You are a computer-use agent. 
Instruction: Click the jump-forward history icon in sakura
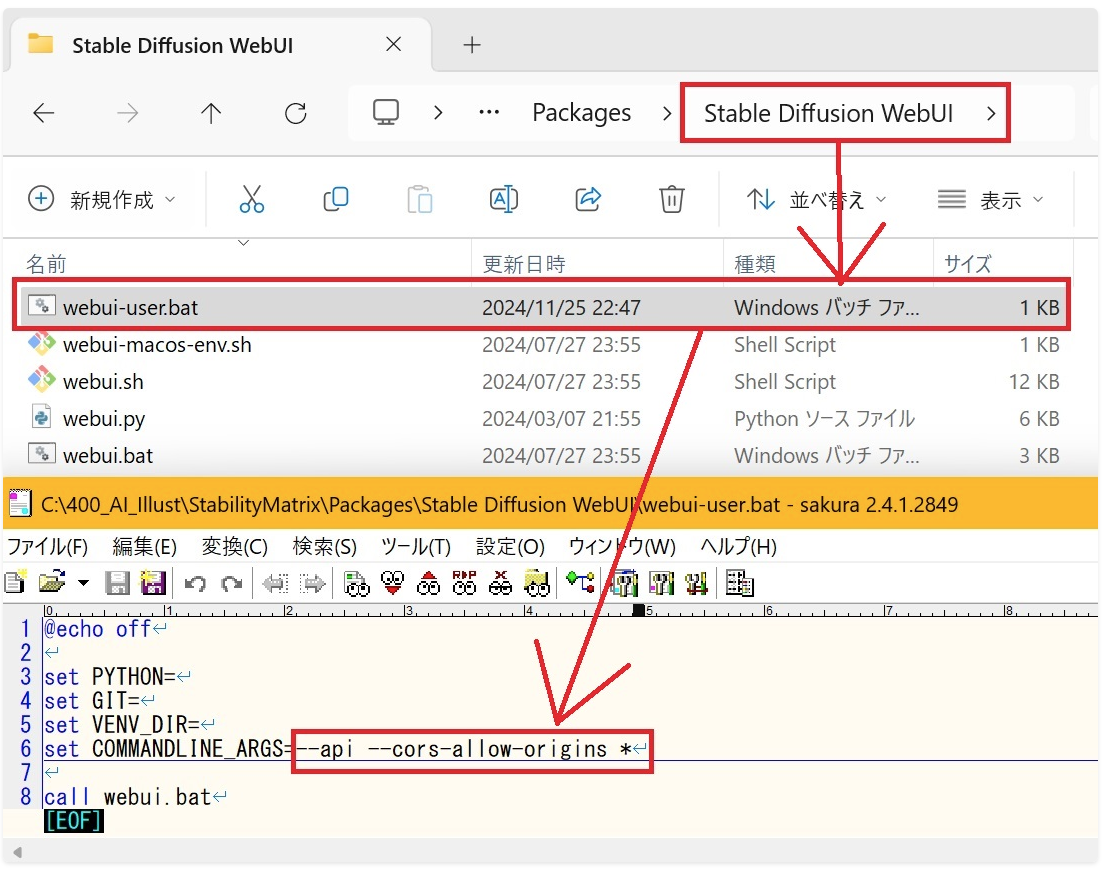(x=312, y=583)
